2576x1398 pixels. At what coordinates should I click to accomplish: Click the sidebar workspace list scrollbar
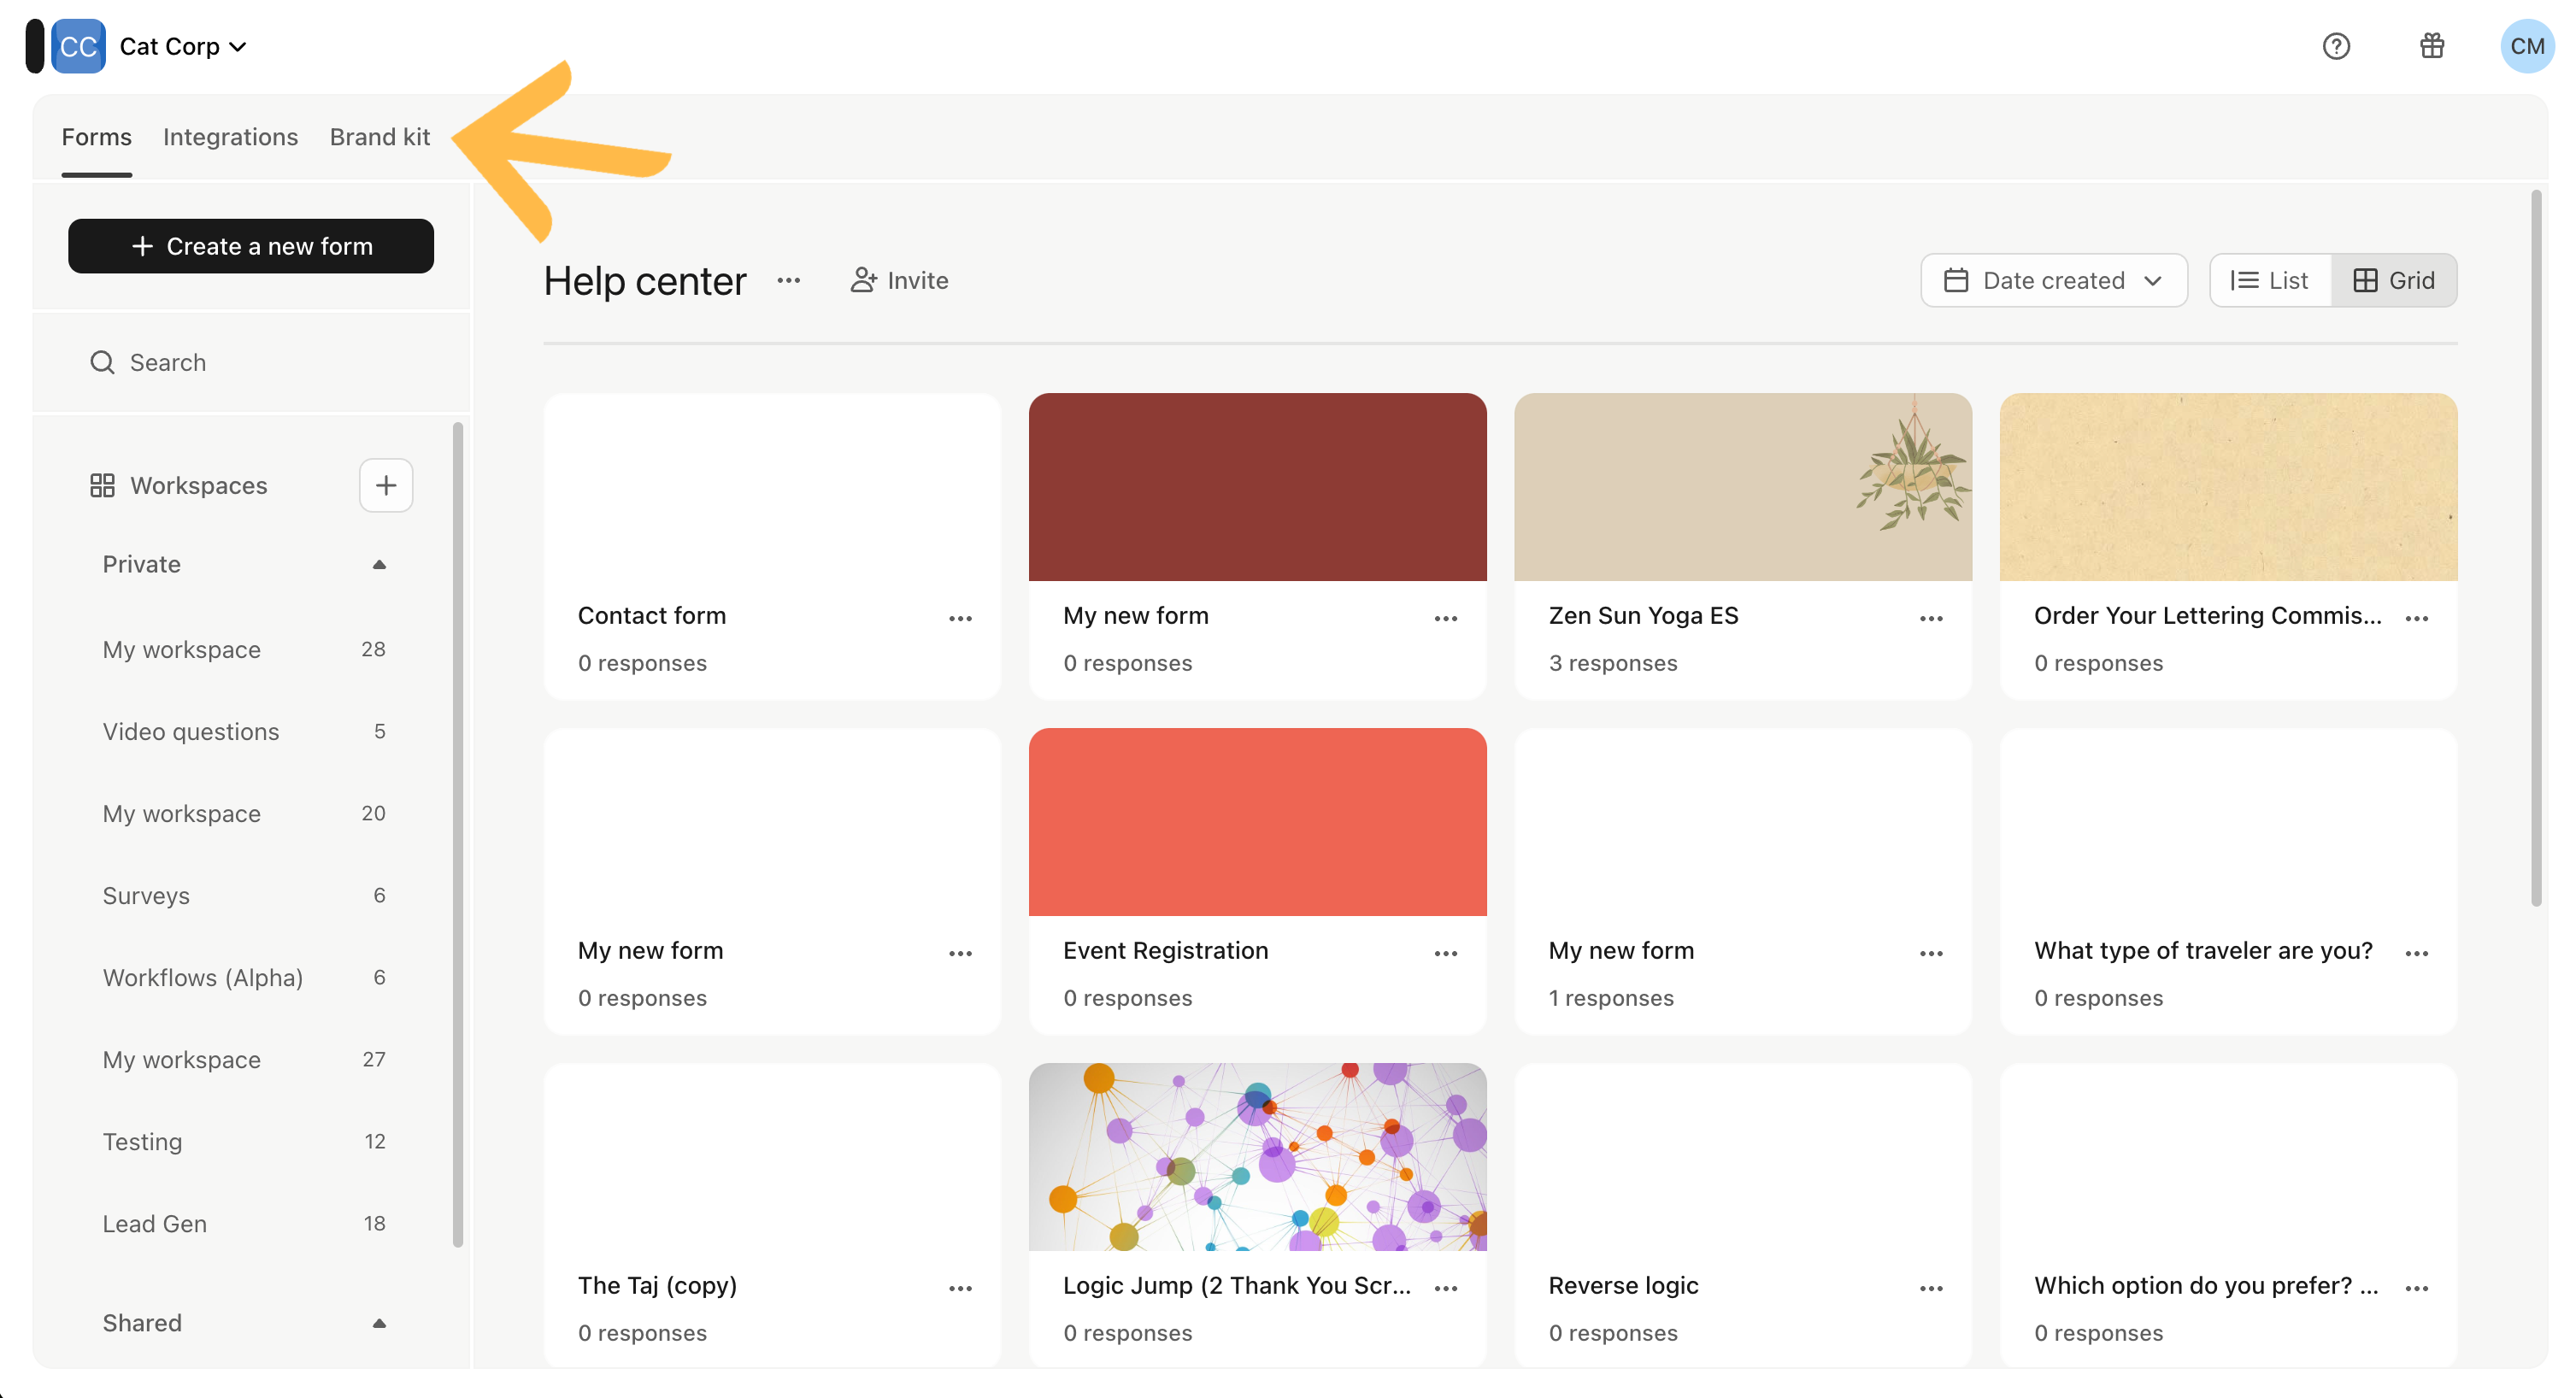458,835
